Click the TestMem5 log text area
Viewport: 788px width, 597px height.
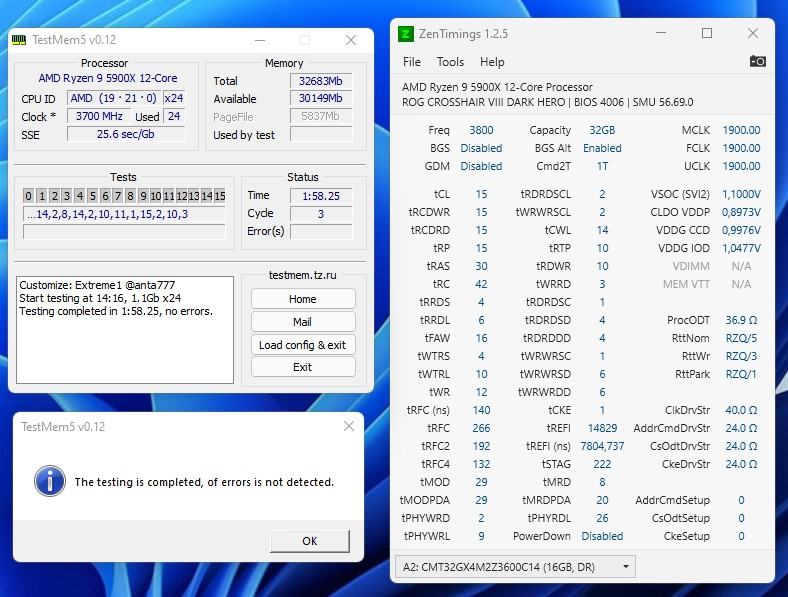(x=125, y=330)
